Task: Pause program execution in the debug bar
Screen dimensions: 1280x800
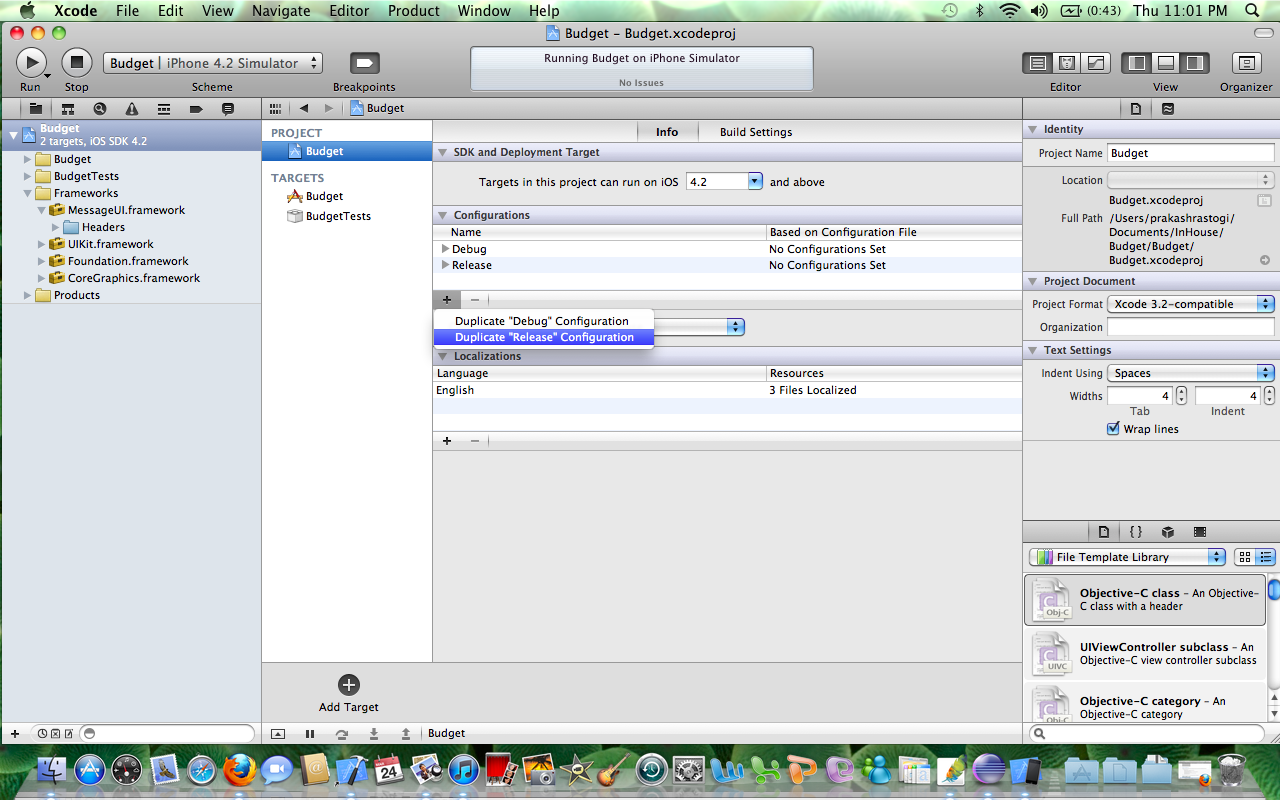Action: [310, 734]
